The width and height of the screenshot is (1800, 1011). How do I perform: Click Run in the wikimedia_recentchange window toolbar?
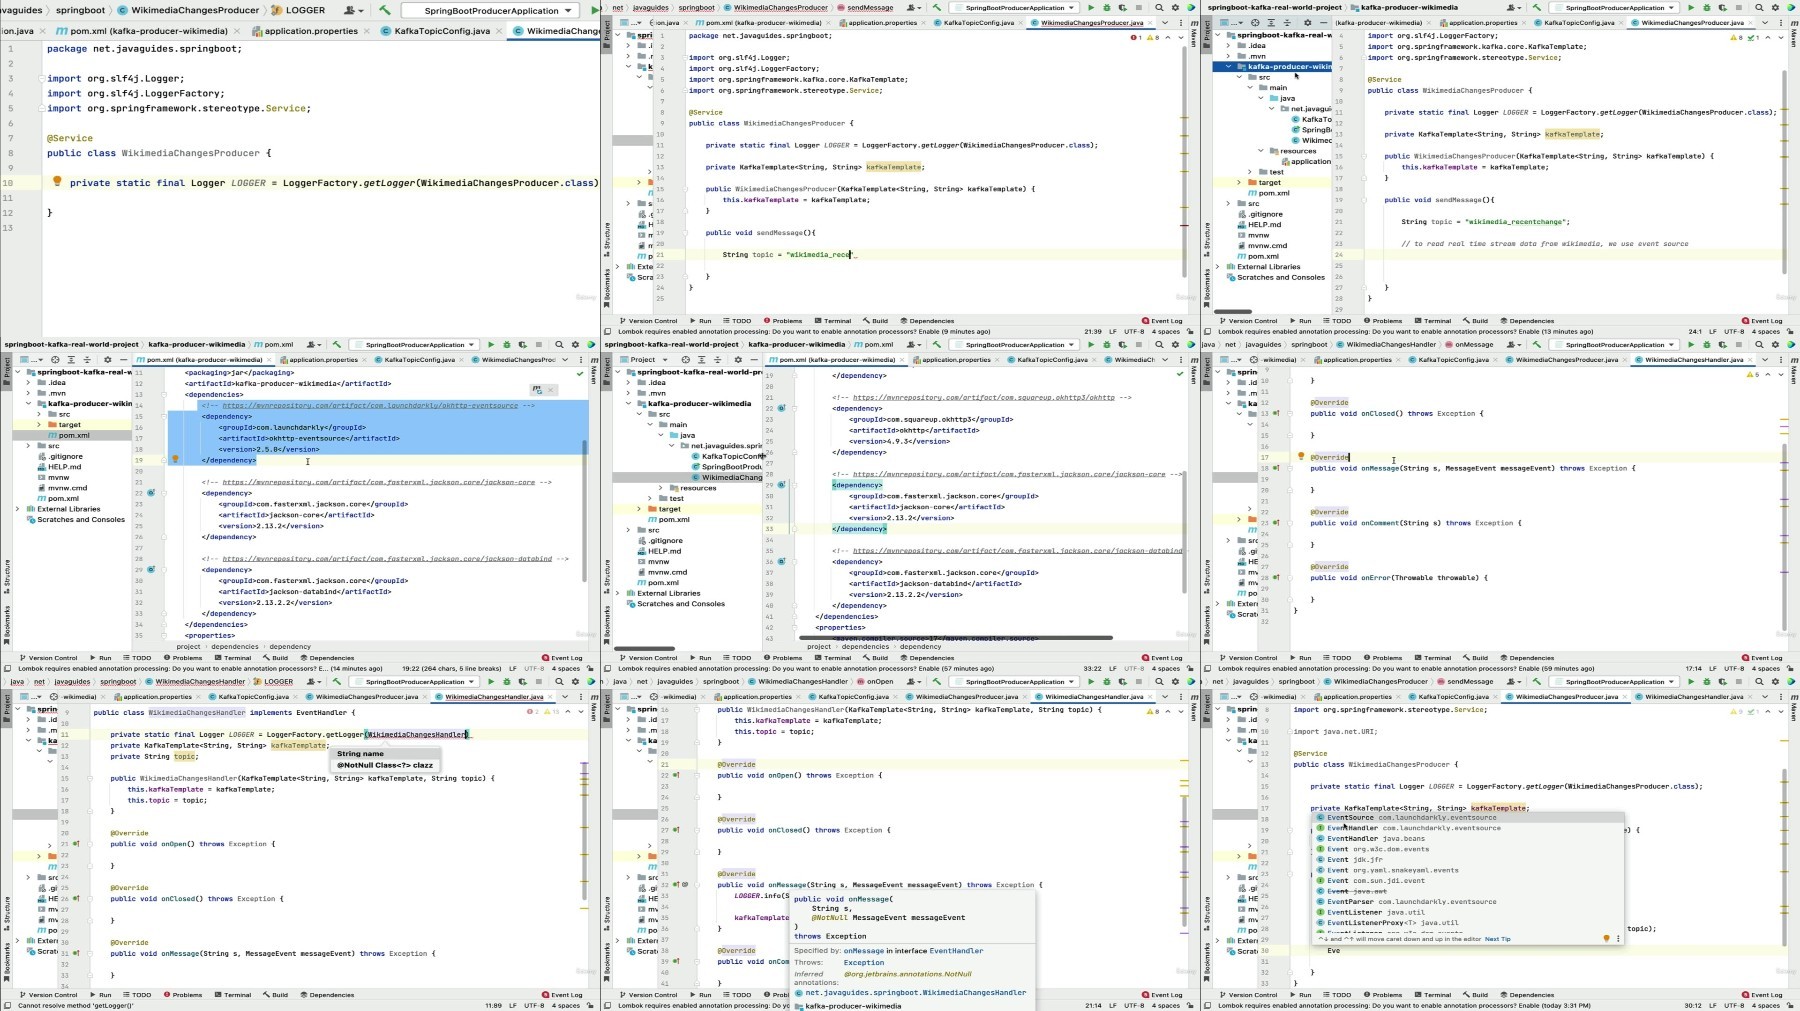[1691, 8]
